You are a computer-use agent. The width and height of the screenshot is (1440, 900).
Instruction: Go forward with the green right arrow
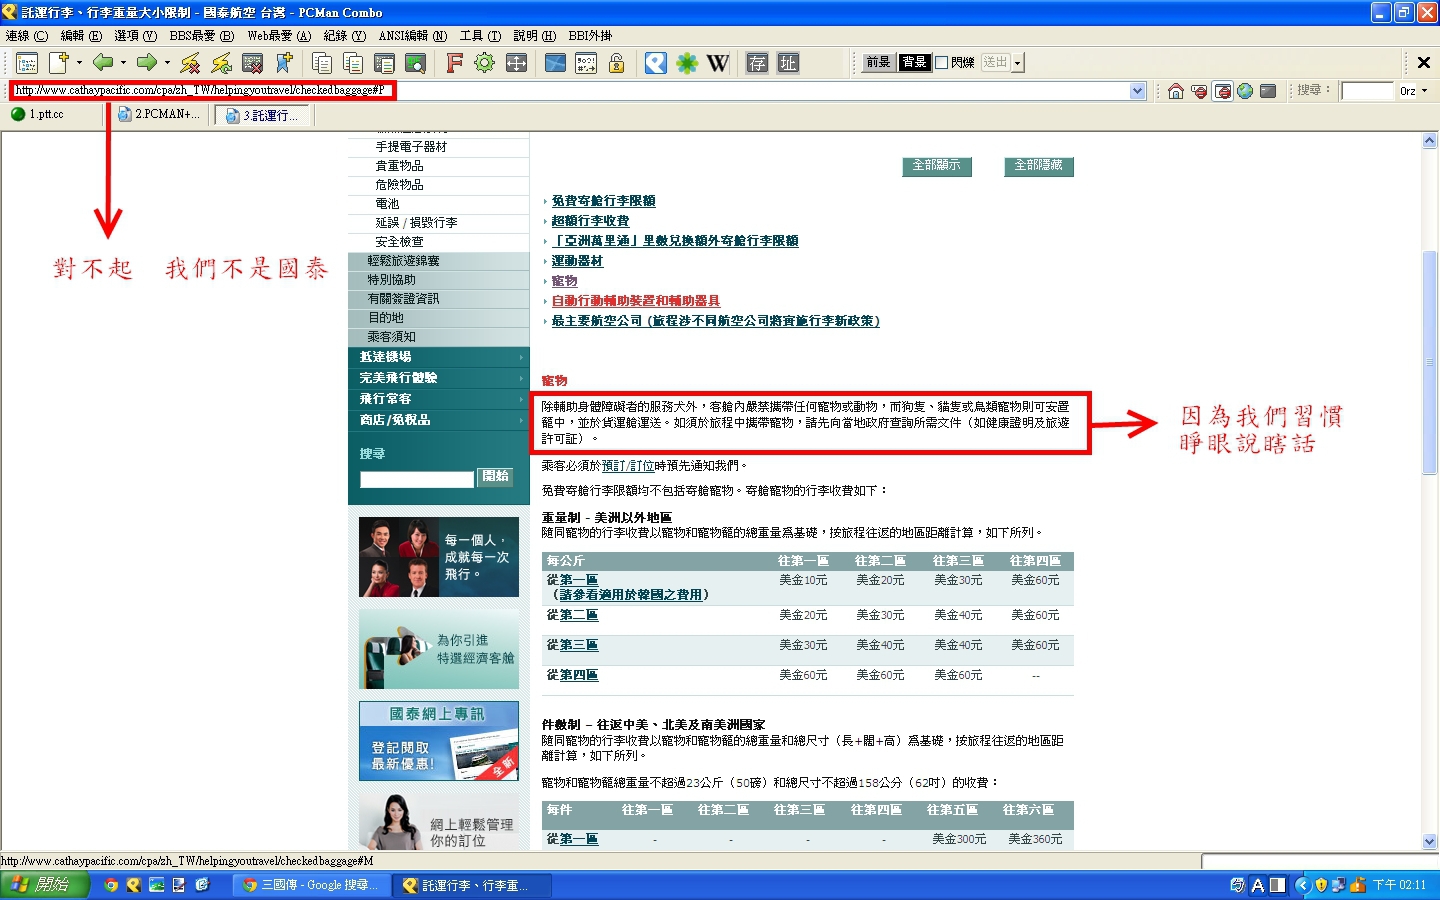[x=147, y=63]
